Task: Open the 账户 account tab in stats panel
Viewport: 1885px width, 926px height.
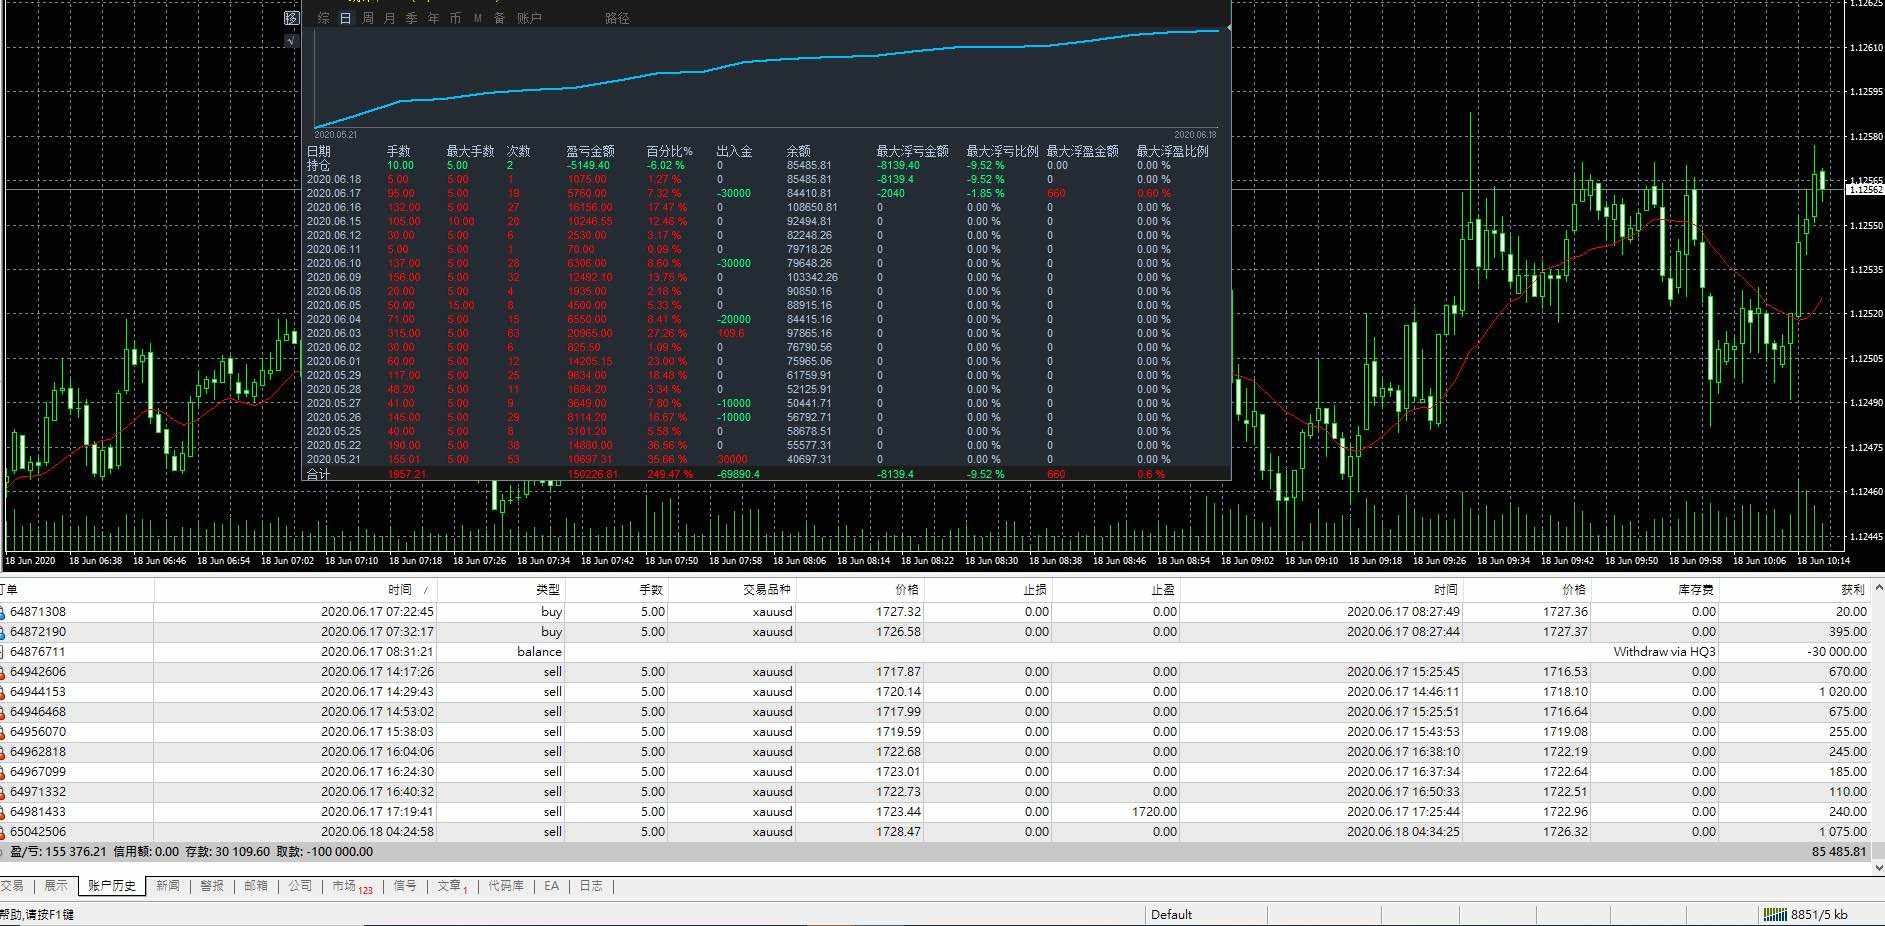Action: [529, 18]
